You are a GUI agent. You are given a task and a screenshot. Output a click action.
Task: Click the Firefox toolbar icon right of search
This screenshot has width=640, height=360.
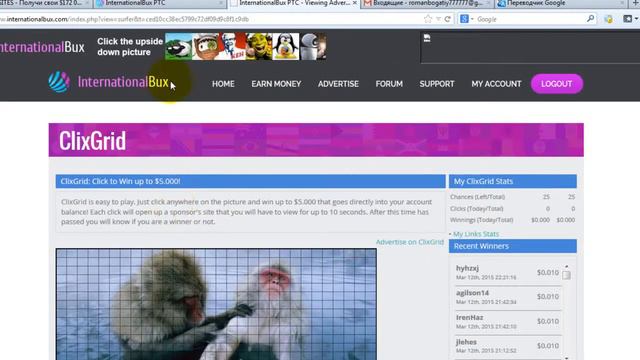pos(608,19)
